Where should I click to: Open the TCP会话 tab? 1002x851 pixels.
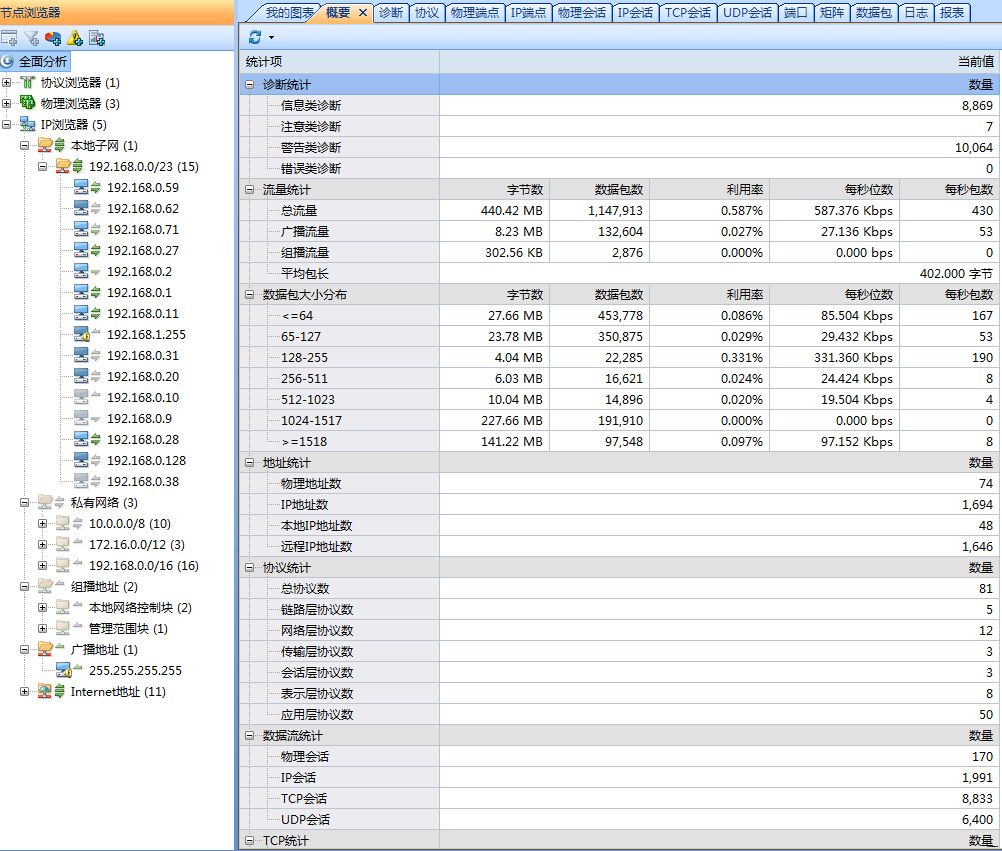point(688,13)
